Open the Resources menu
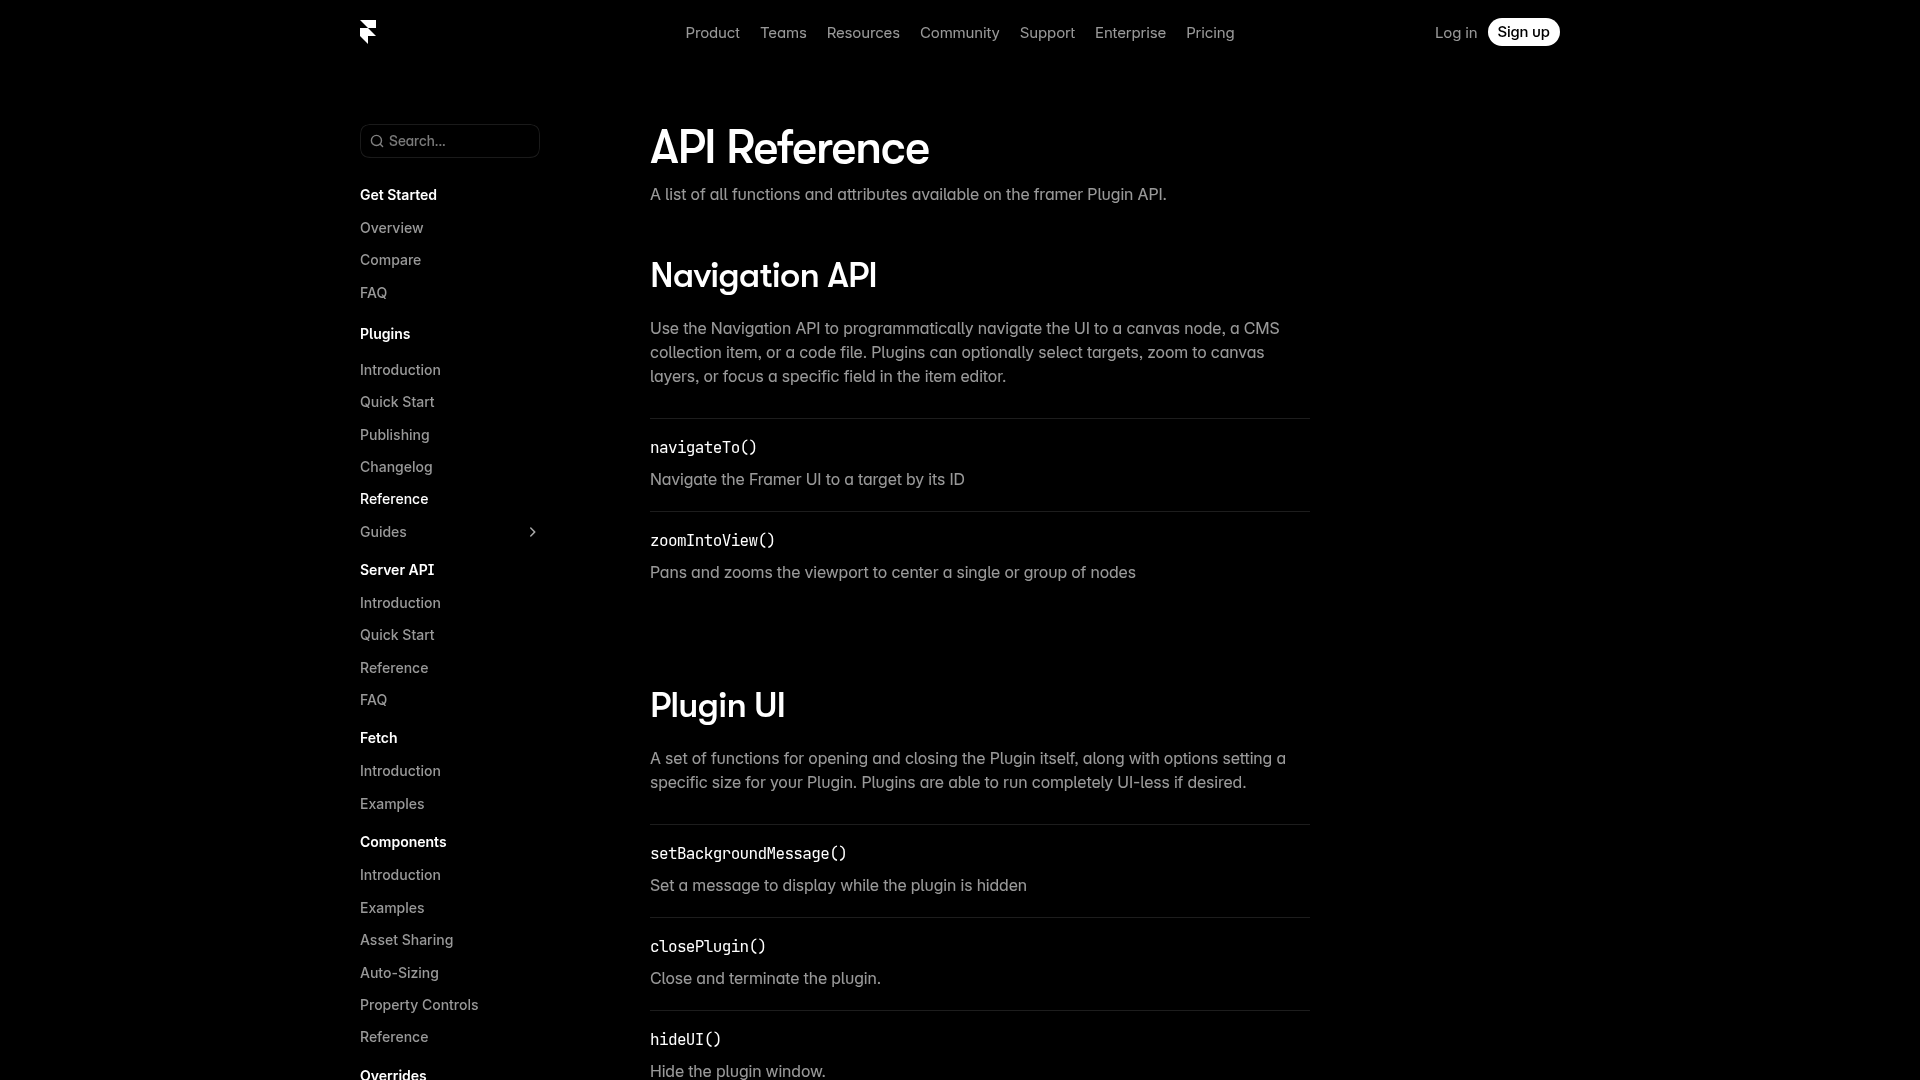Image resolution: width=1920 pixels, height=1080 pixels. tap(863, 33)
